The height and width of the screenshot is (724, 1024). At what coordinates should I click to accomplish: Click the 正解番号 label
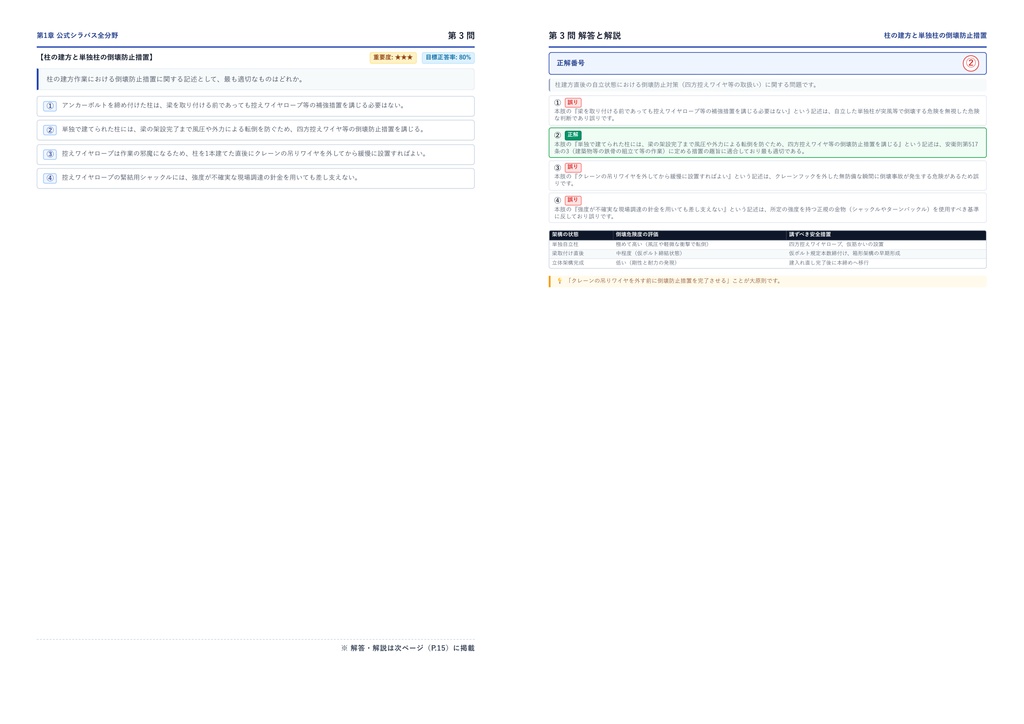pyautogui.click(x=571, y=63)
